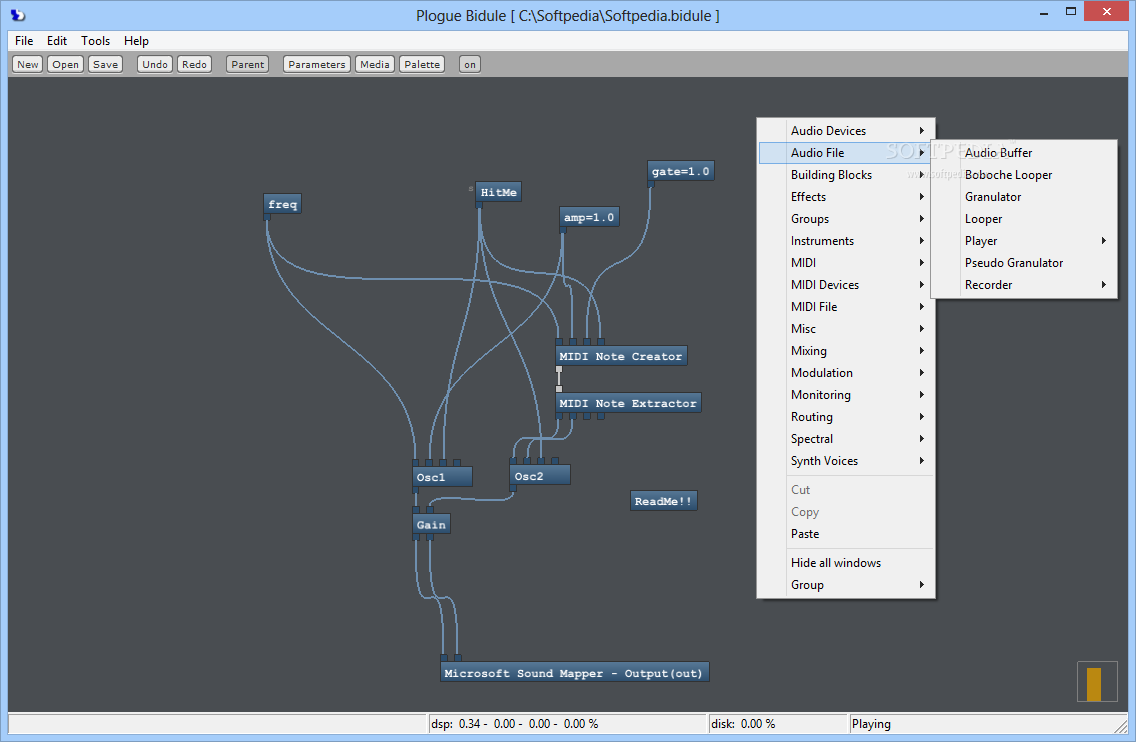Click the Playing status text
Viewport: 1136px width, 742px height.
click(x=872, y=724)
